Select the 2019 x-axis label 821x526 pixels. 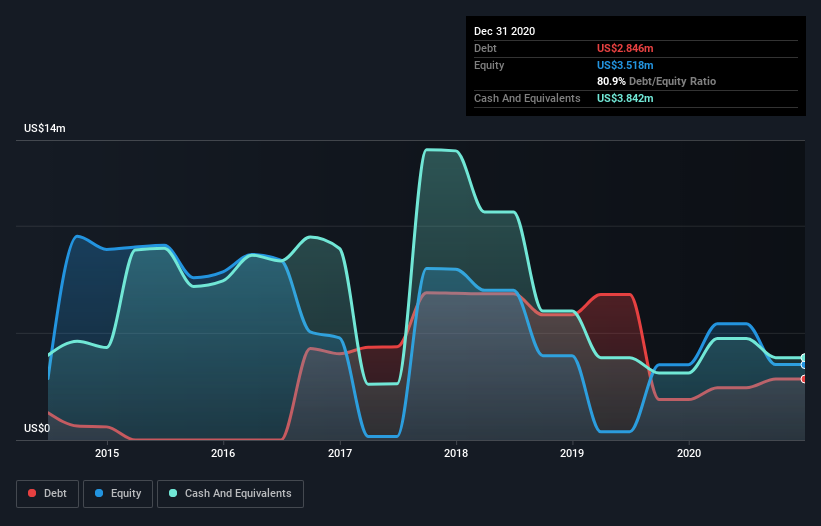pos(572,453)
